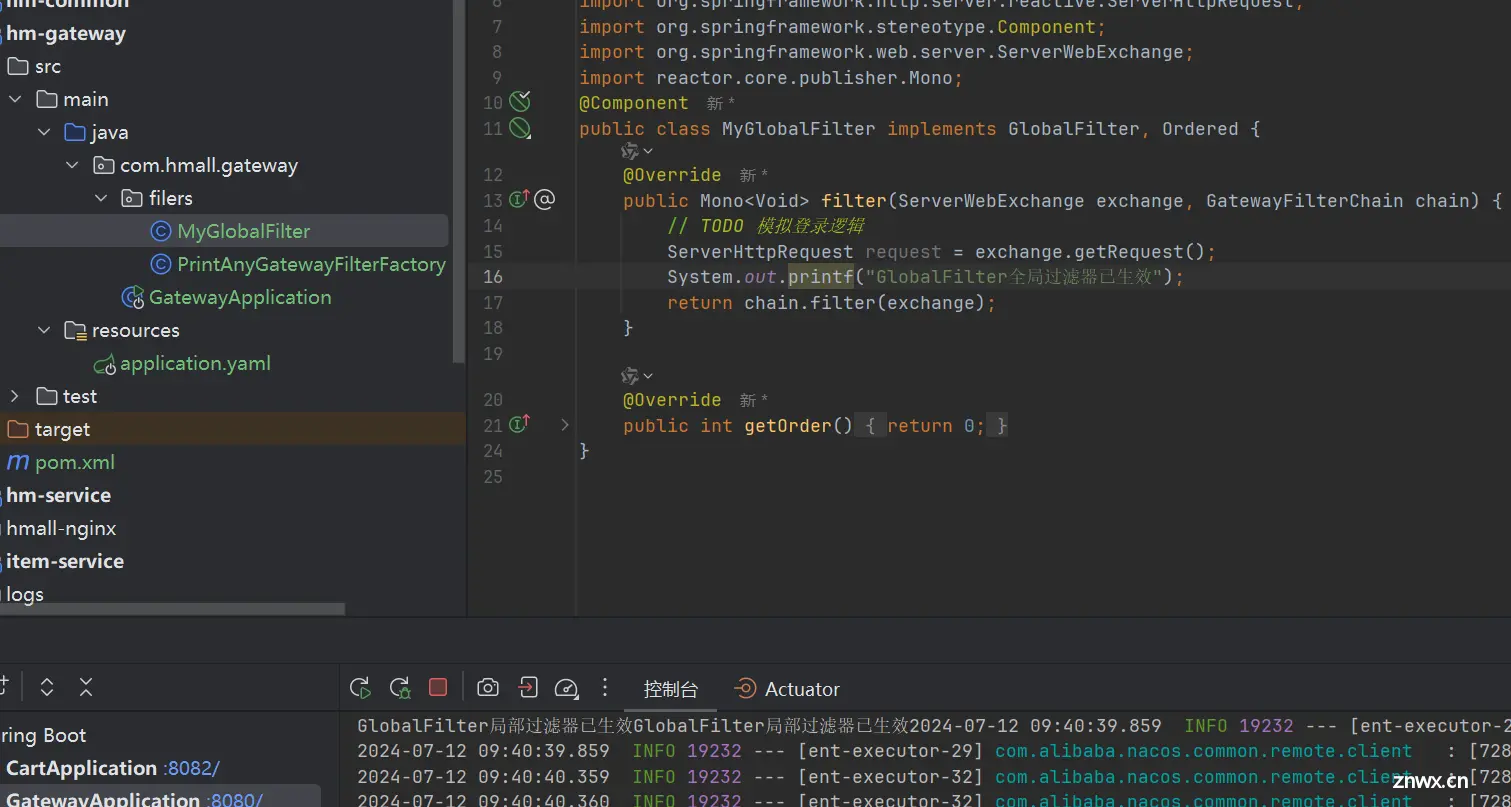The image size is (1511, 807).
Task: Collapse the main folder chevron
Action: point(15,99)
